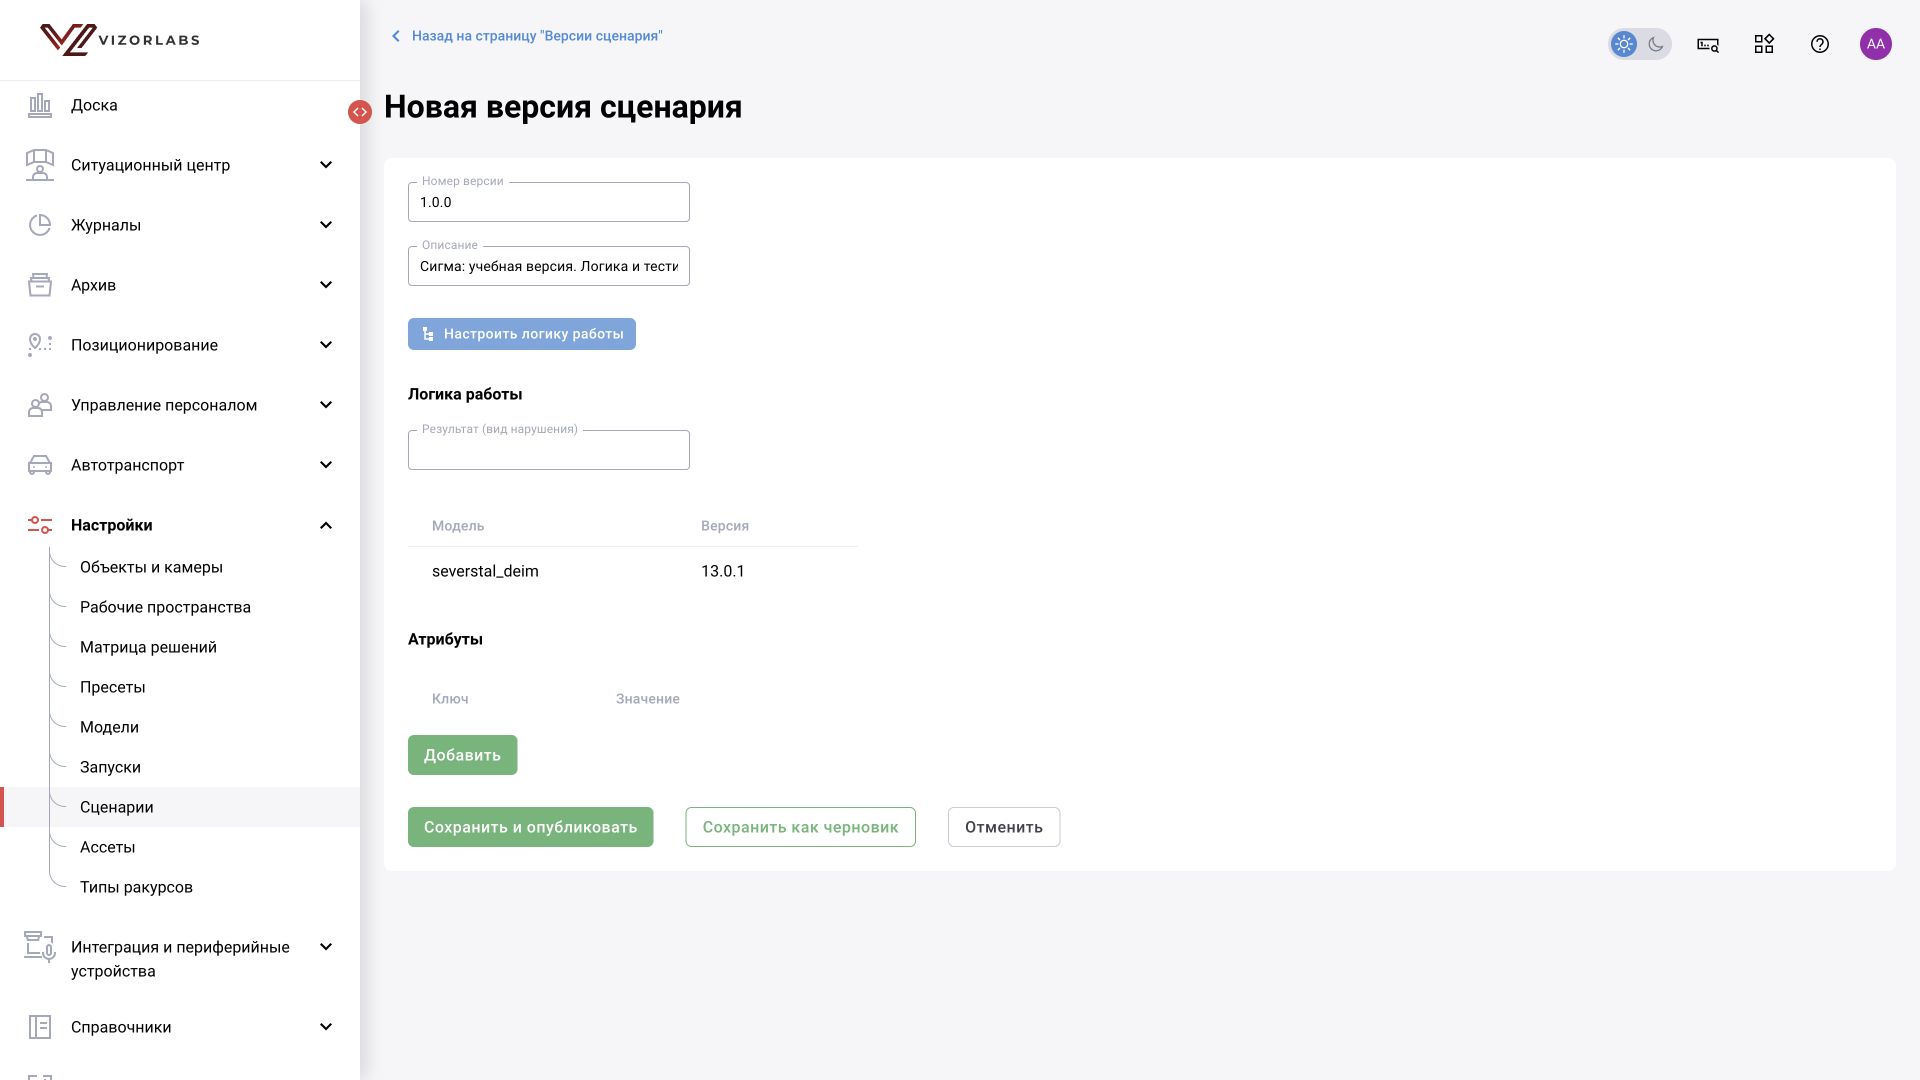The width and height of the screenshot is (1920, 1080).
Task: Expand Журналы chevron
Action: pyautogui.click(x=326, y=225)
